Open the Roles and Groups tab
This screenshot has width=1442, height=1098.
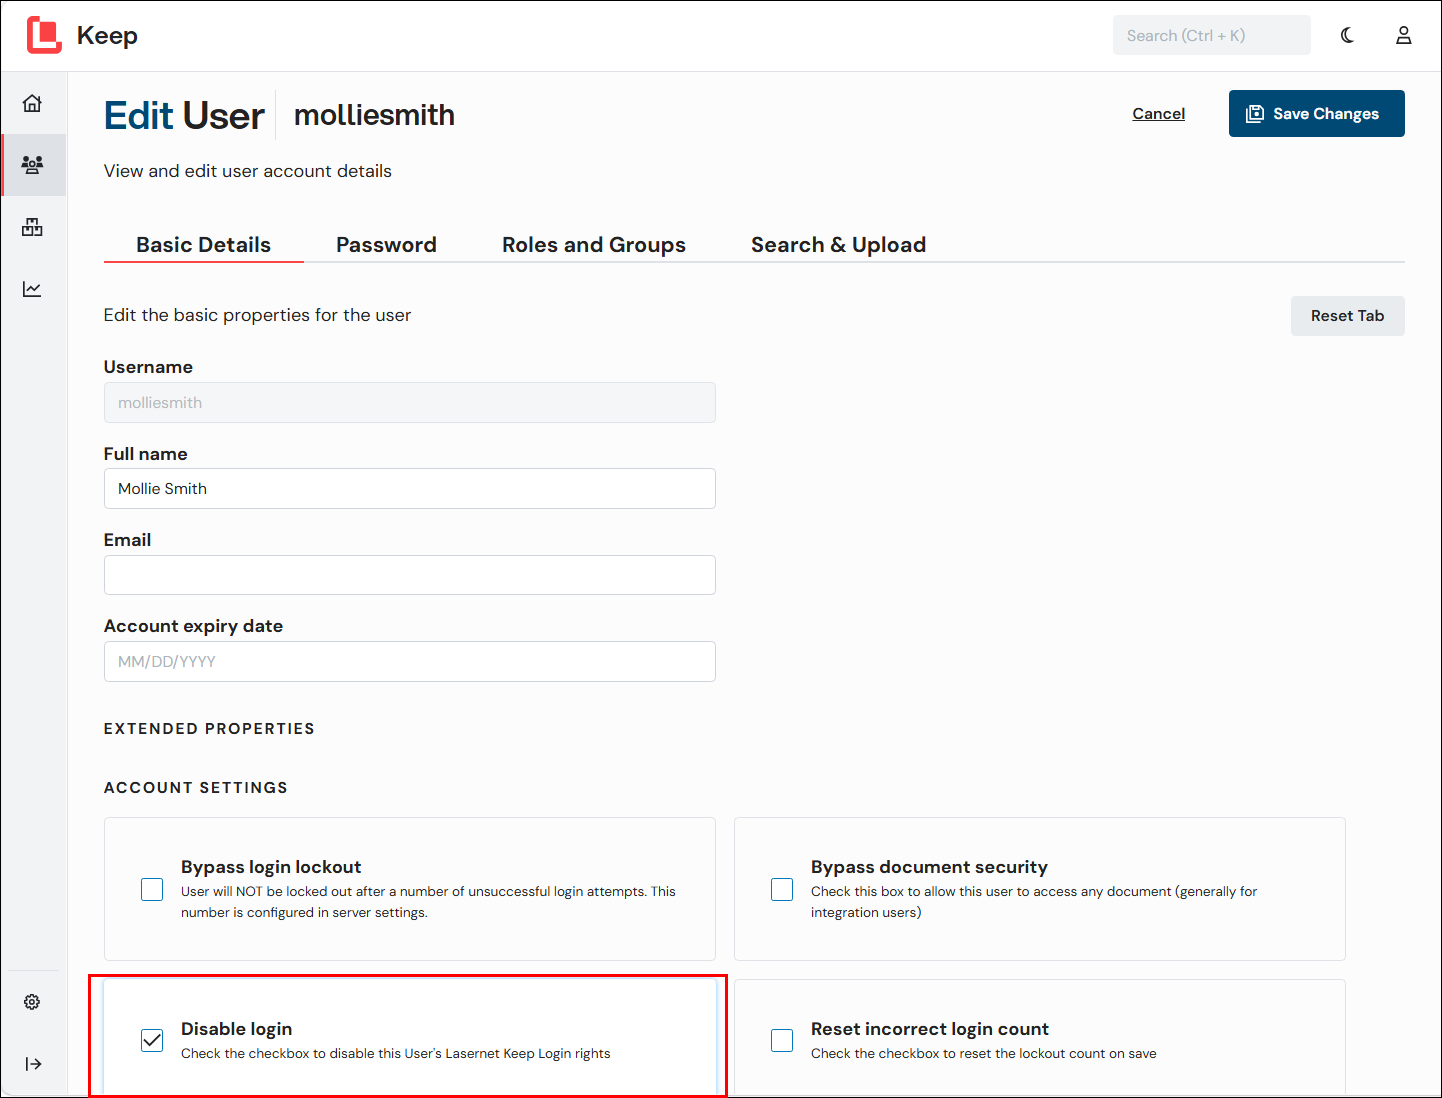coord(594,245)
